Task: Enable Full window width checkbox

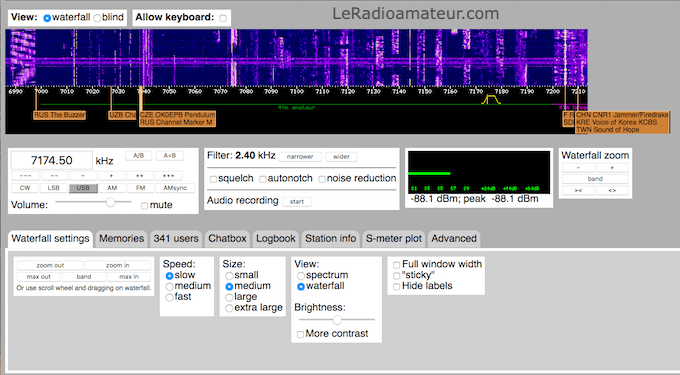Action: point(396,265)
